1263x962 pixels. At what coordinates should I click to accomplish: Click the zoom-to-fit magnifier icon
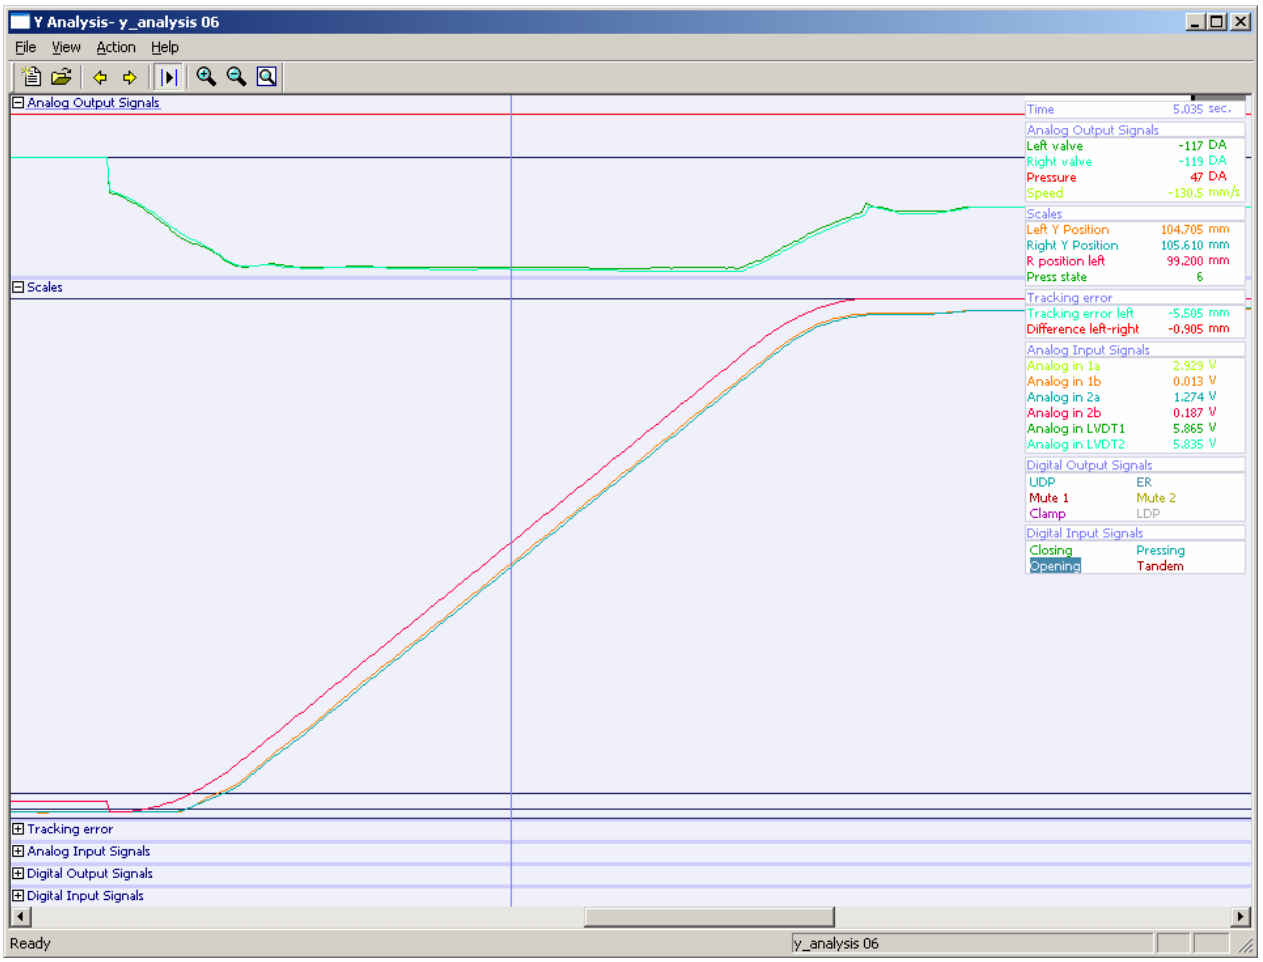[266, 77]
